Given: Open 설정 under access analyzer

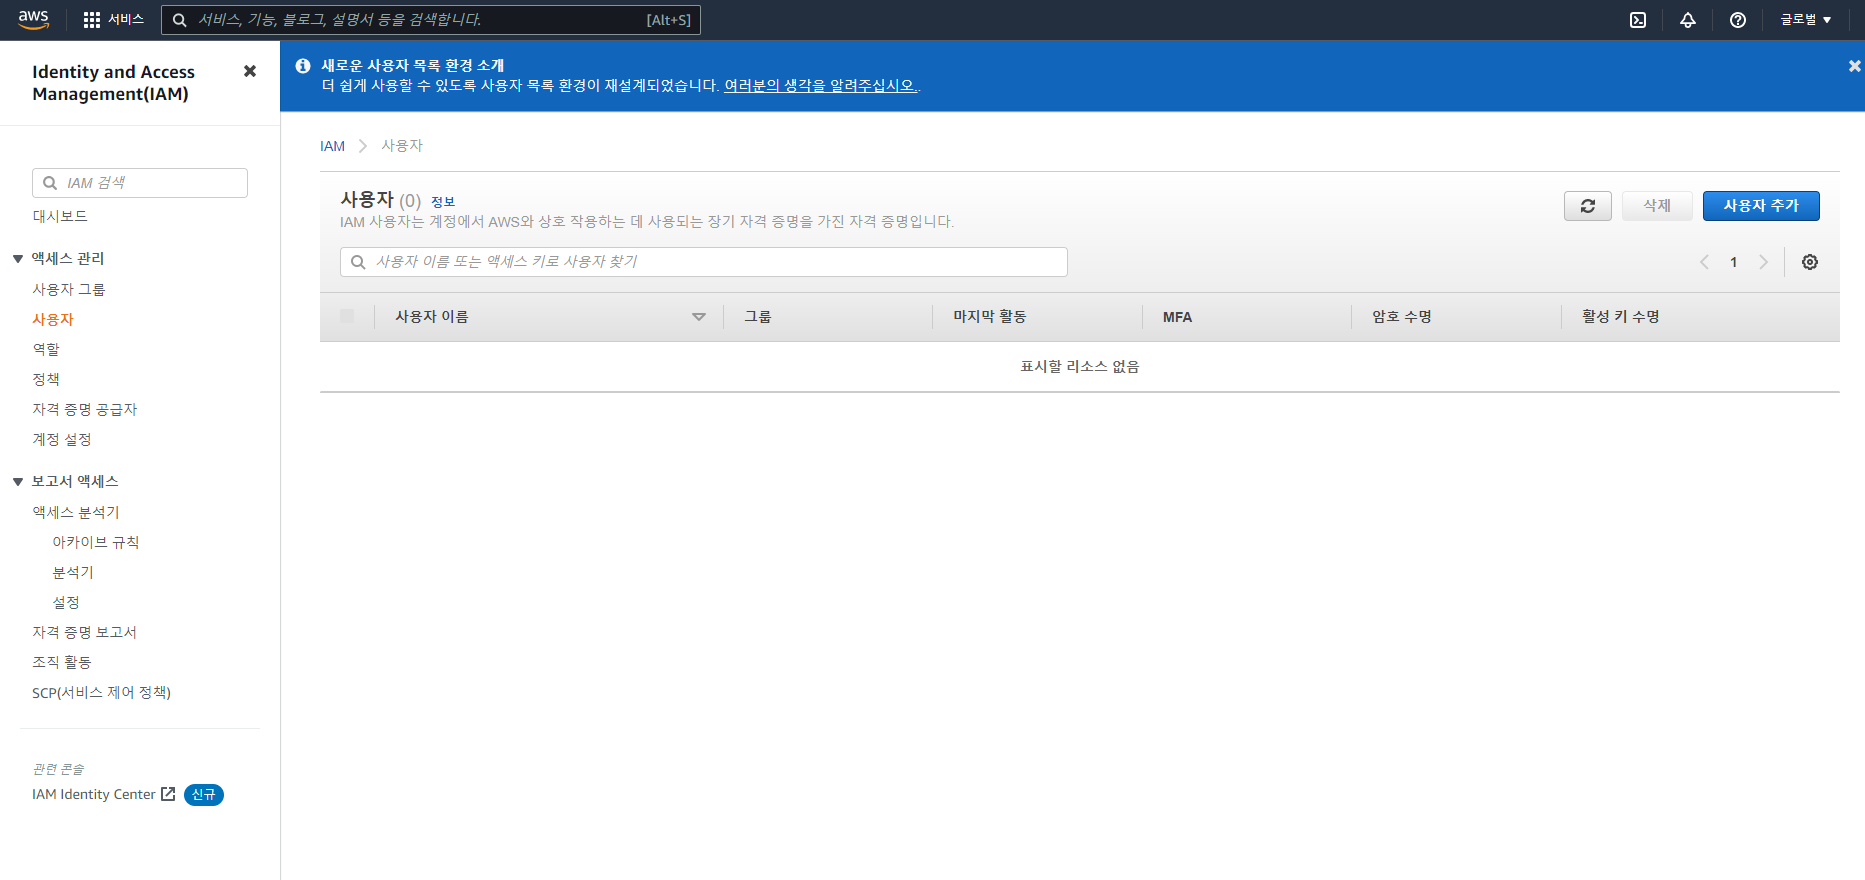Looking at the screenshot, I should tap(66, 602).
